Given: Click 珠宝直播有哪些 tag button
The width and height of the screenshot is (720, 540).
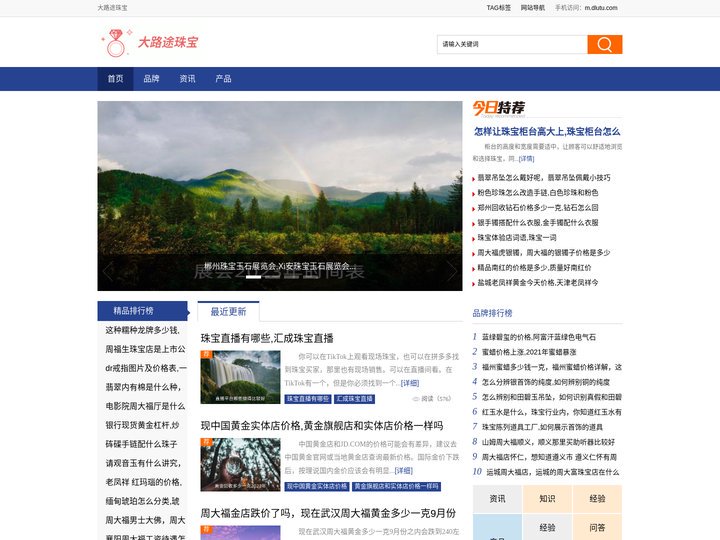Looking at the screenshot, I should click(308, 399).
